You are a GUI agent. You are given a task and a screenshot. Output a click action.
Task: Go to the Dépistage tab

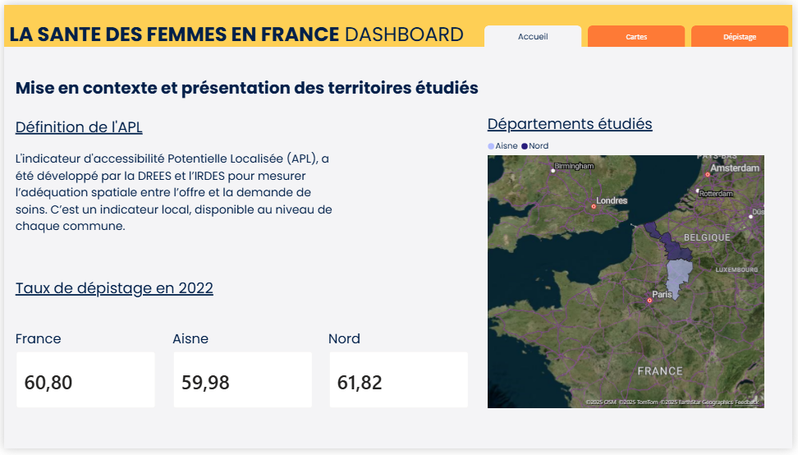pyautogui.click(x=739, y=37)
